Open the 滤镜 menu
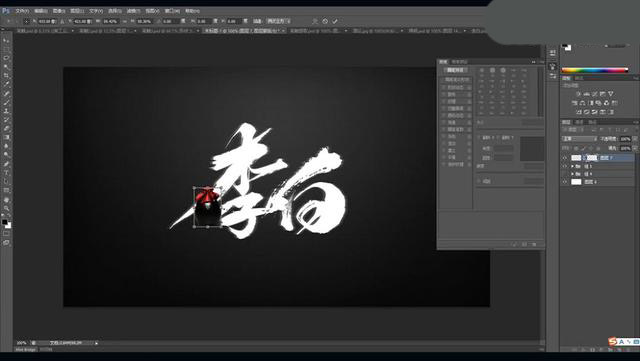 click(x=133, y=11)
